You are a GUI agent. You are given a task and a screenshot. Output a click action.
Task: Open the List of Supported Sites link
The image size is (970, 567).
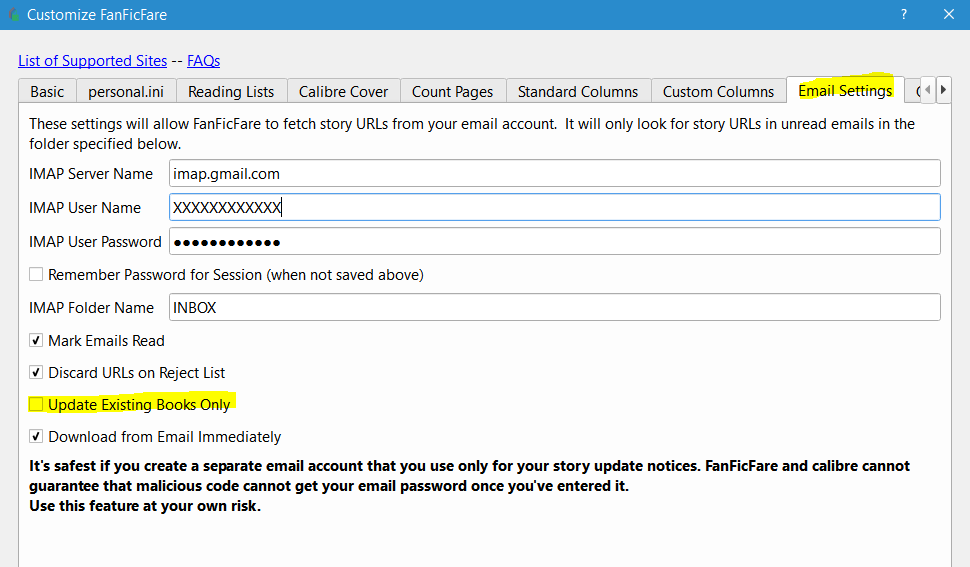pos(93,61)
